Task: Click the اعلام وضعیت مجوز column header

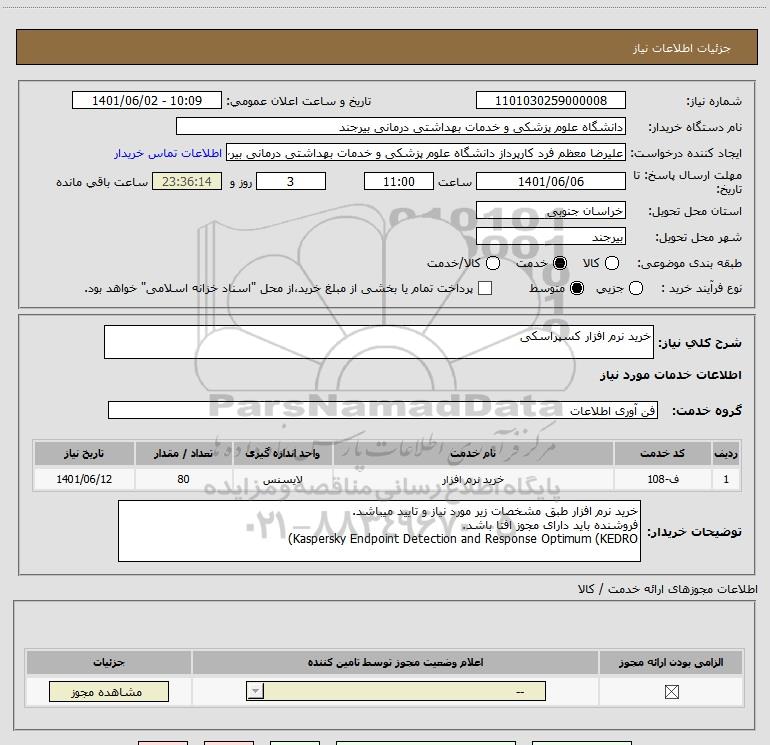Action: [395, 662]
